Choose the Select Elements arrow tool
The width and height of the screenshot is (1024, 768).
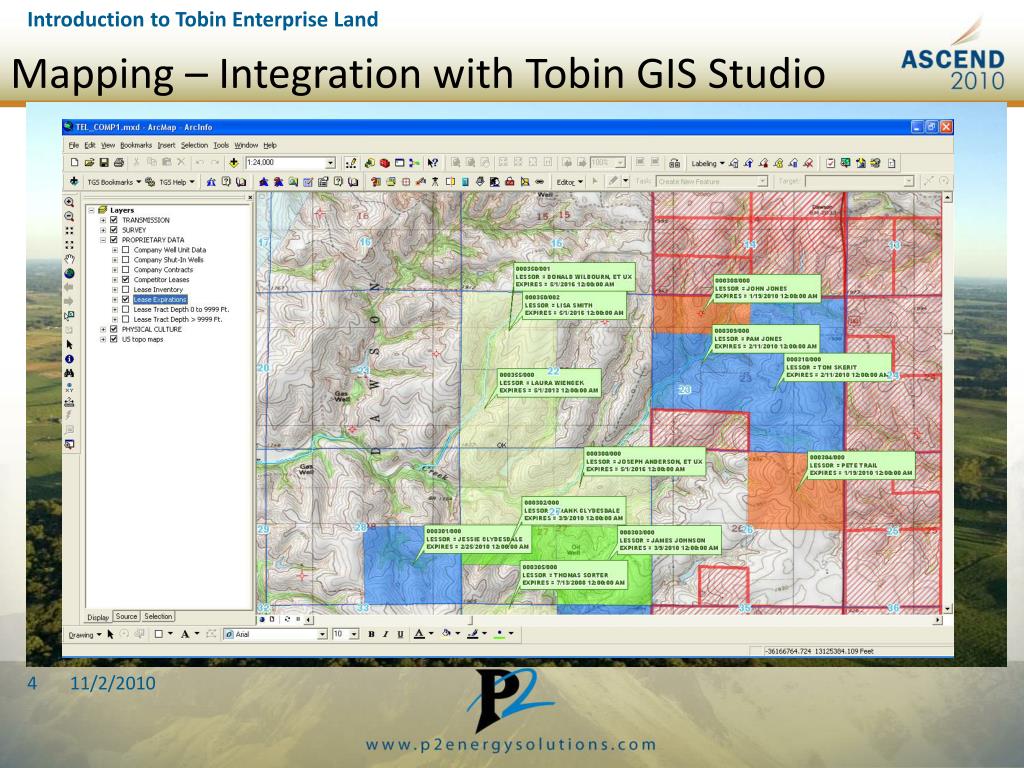(x=69, y=345)
